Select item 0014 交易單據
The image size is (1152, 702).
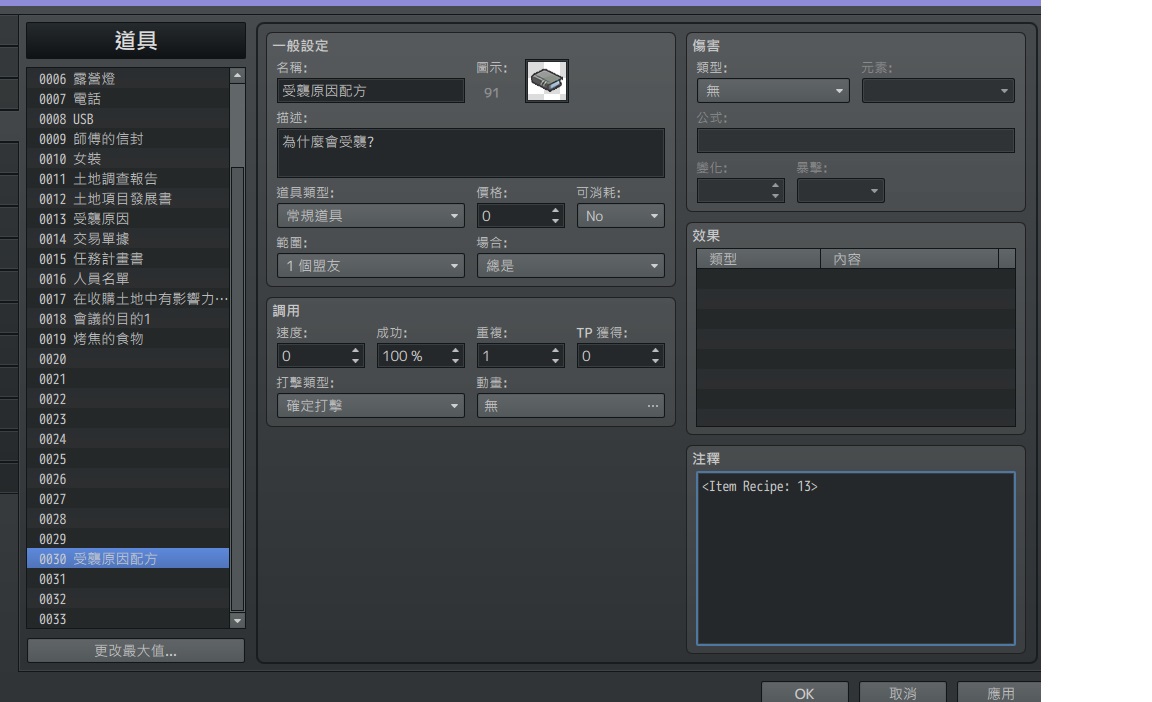coord(128,239)
